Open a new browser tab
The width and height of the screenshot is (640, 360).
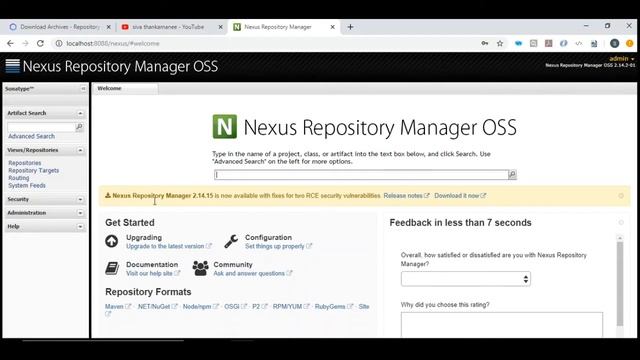pos(350,27)
